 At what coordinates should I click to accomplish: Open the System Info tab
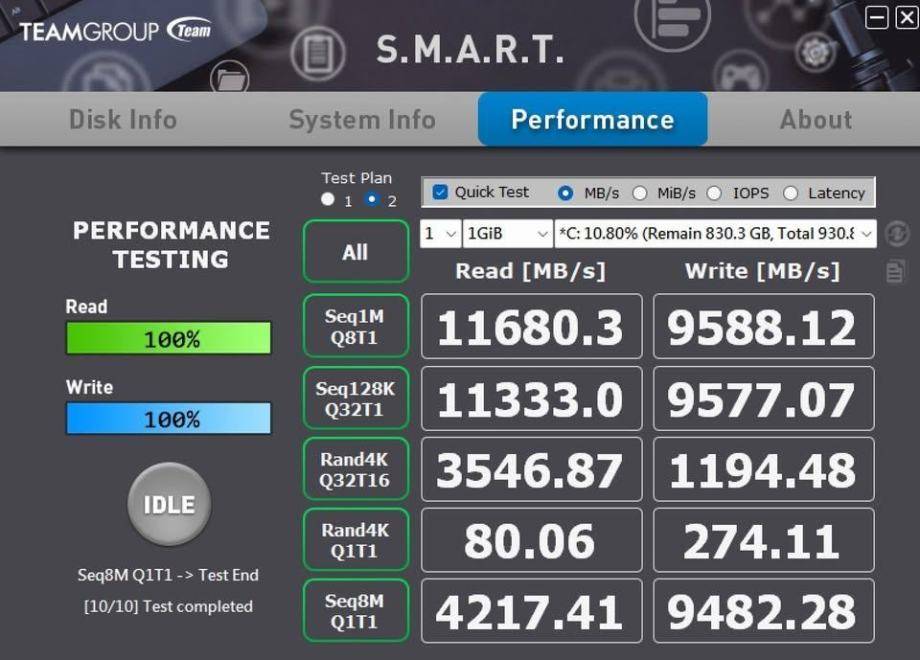click(x=362, y=119)
